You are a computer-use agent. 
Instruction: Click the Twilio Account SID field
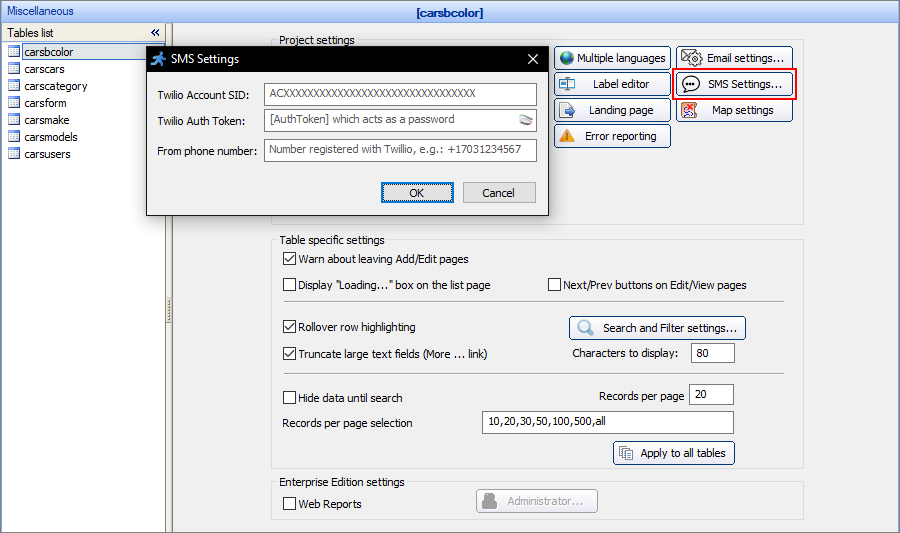click(x=400, y=94)
